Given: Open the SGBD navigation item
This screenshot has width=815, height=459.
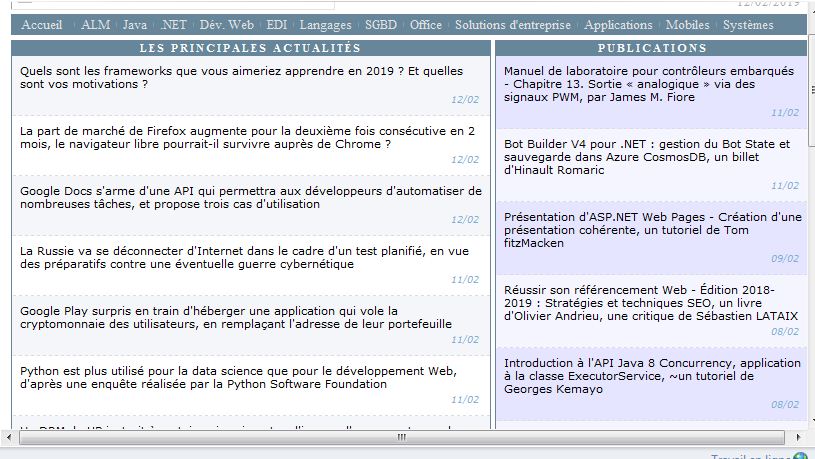Looking at the screenshot, I should tap(381, 25).
